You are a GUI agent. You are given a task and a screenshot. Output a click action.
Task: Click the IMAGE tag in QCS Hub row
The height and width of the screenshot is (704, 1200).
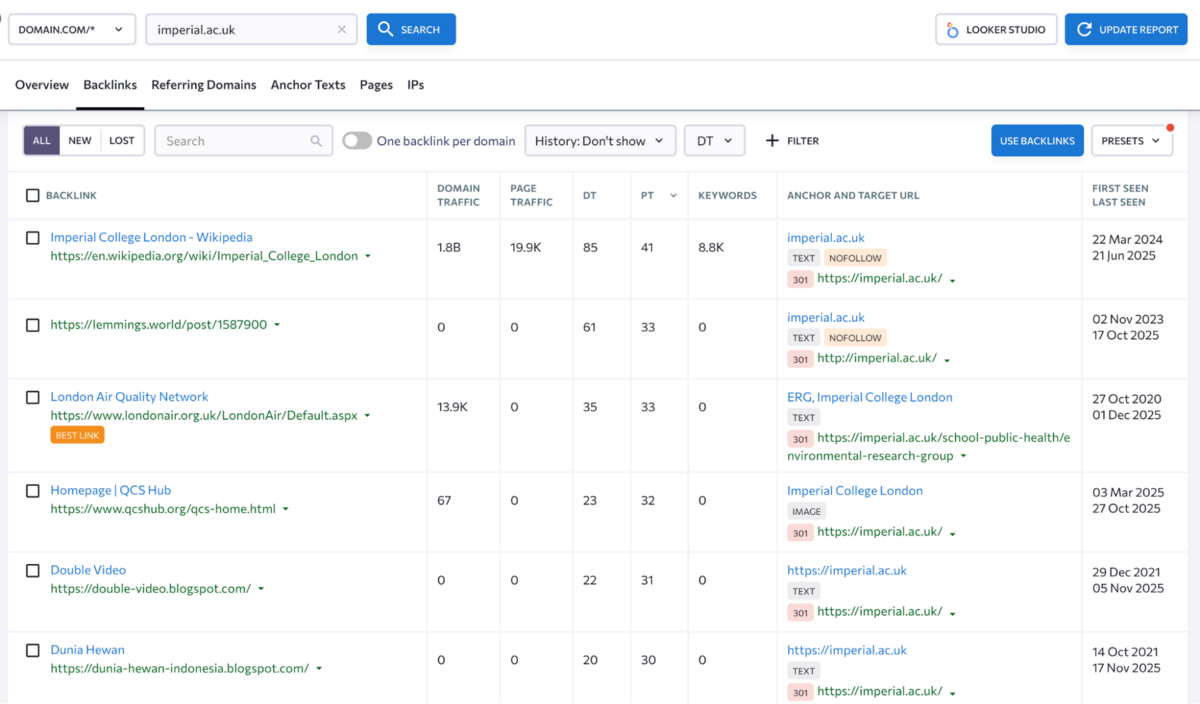(806, 511)
